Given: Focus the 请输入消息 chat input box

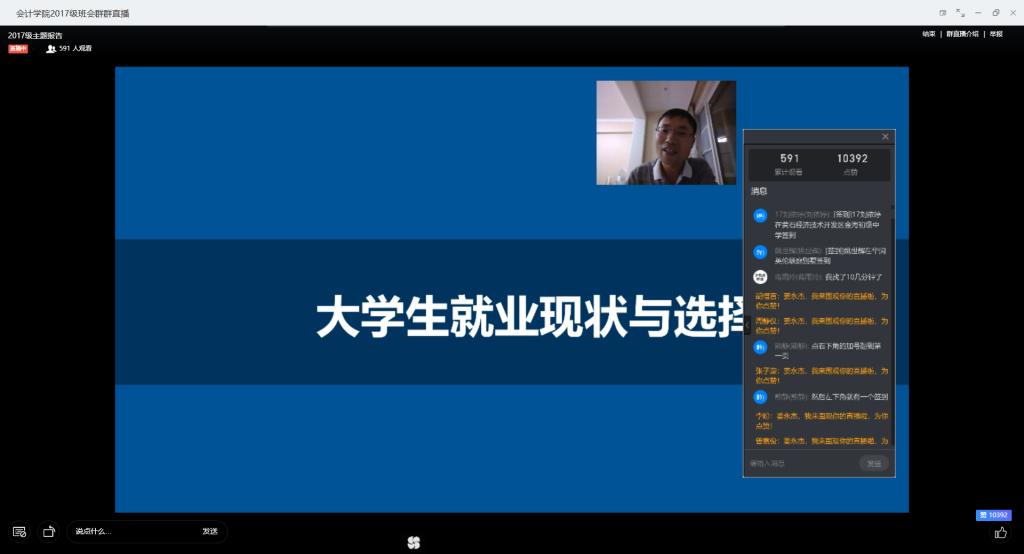Looking at the screenshot, I should [800, 463].
